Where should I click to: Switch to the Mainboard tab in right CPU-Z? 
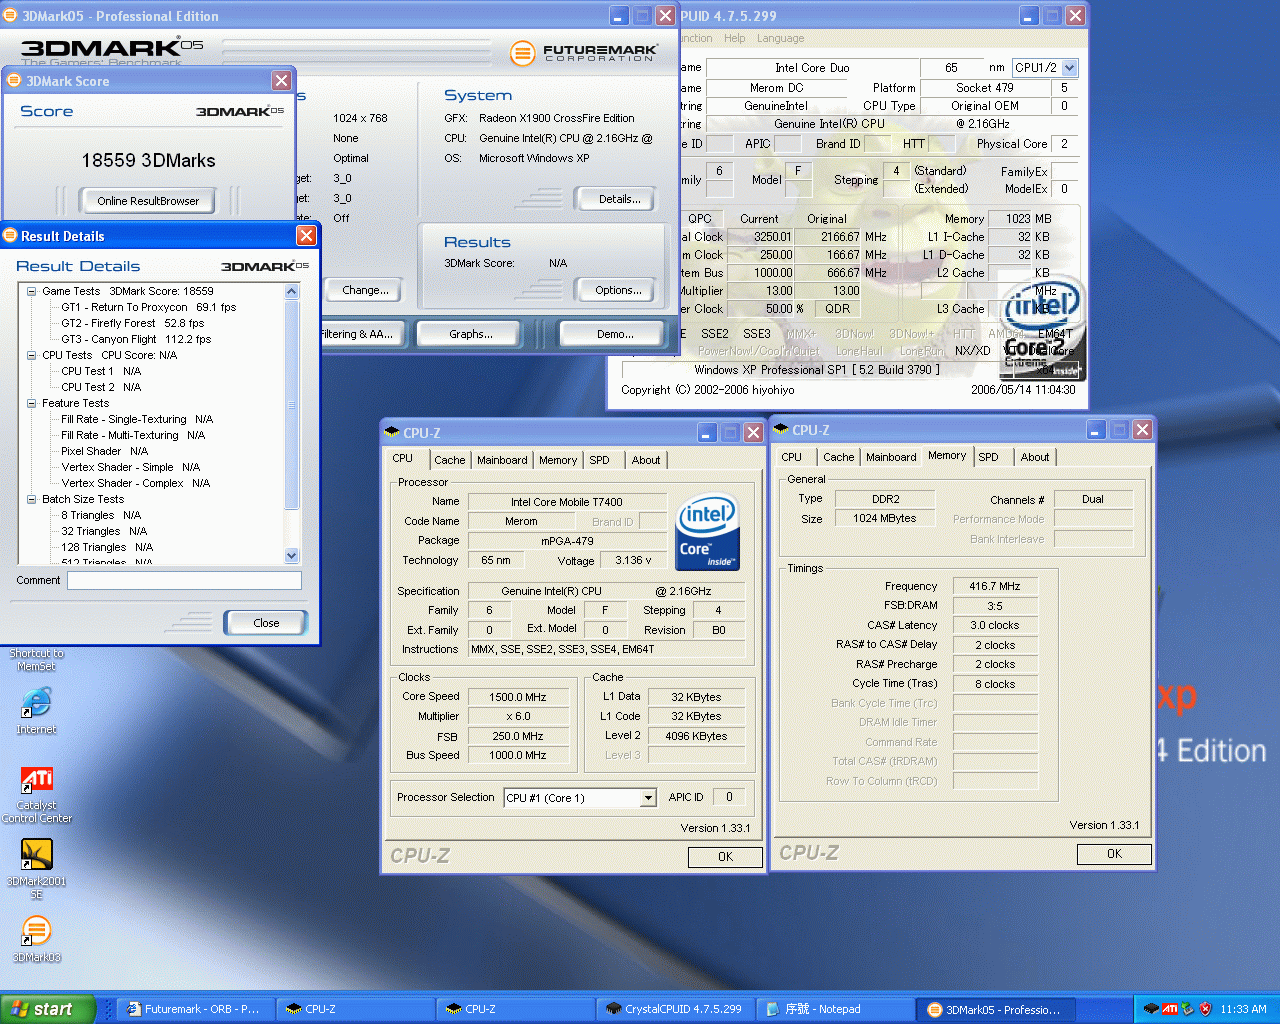coord(891,457)
